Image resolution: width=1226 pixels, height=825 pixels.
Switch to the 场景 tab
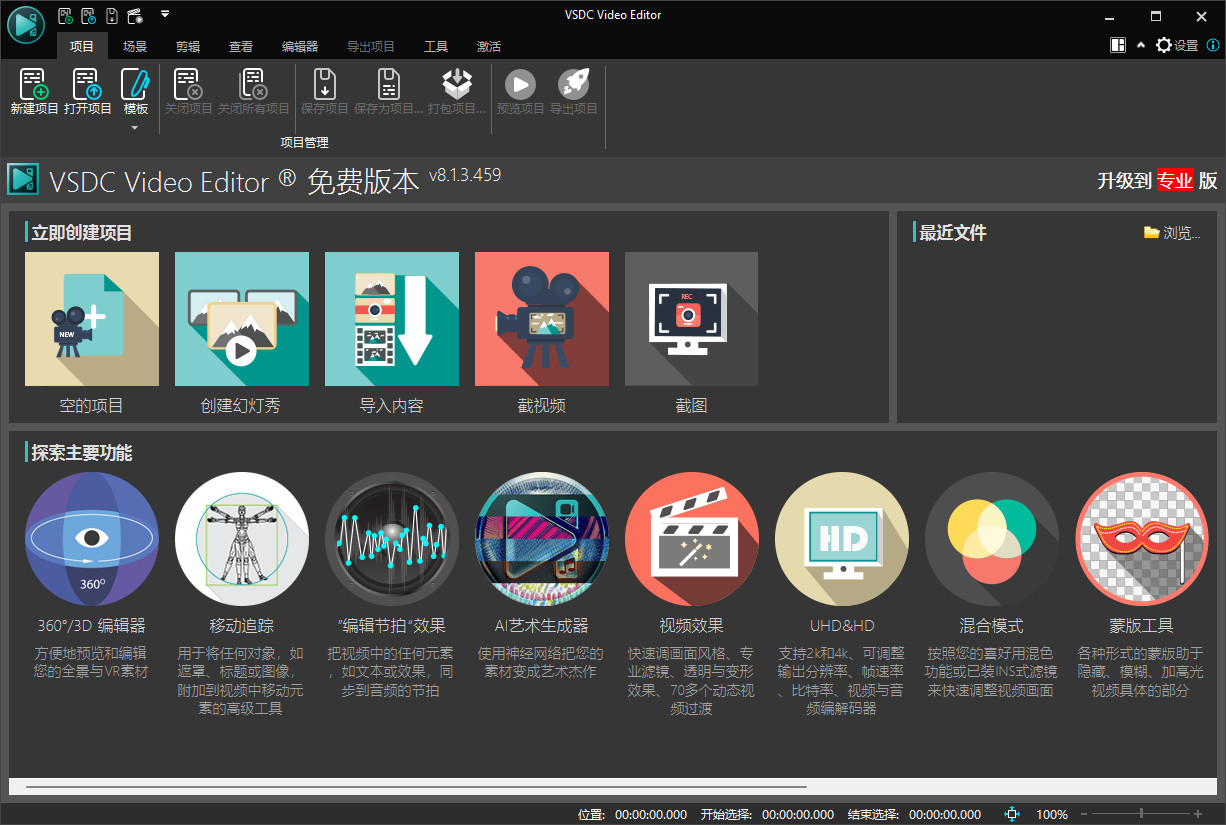tap(135, 46)
